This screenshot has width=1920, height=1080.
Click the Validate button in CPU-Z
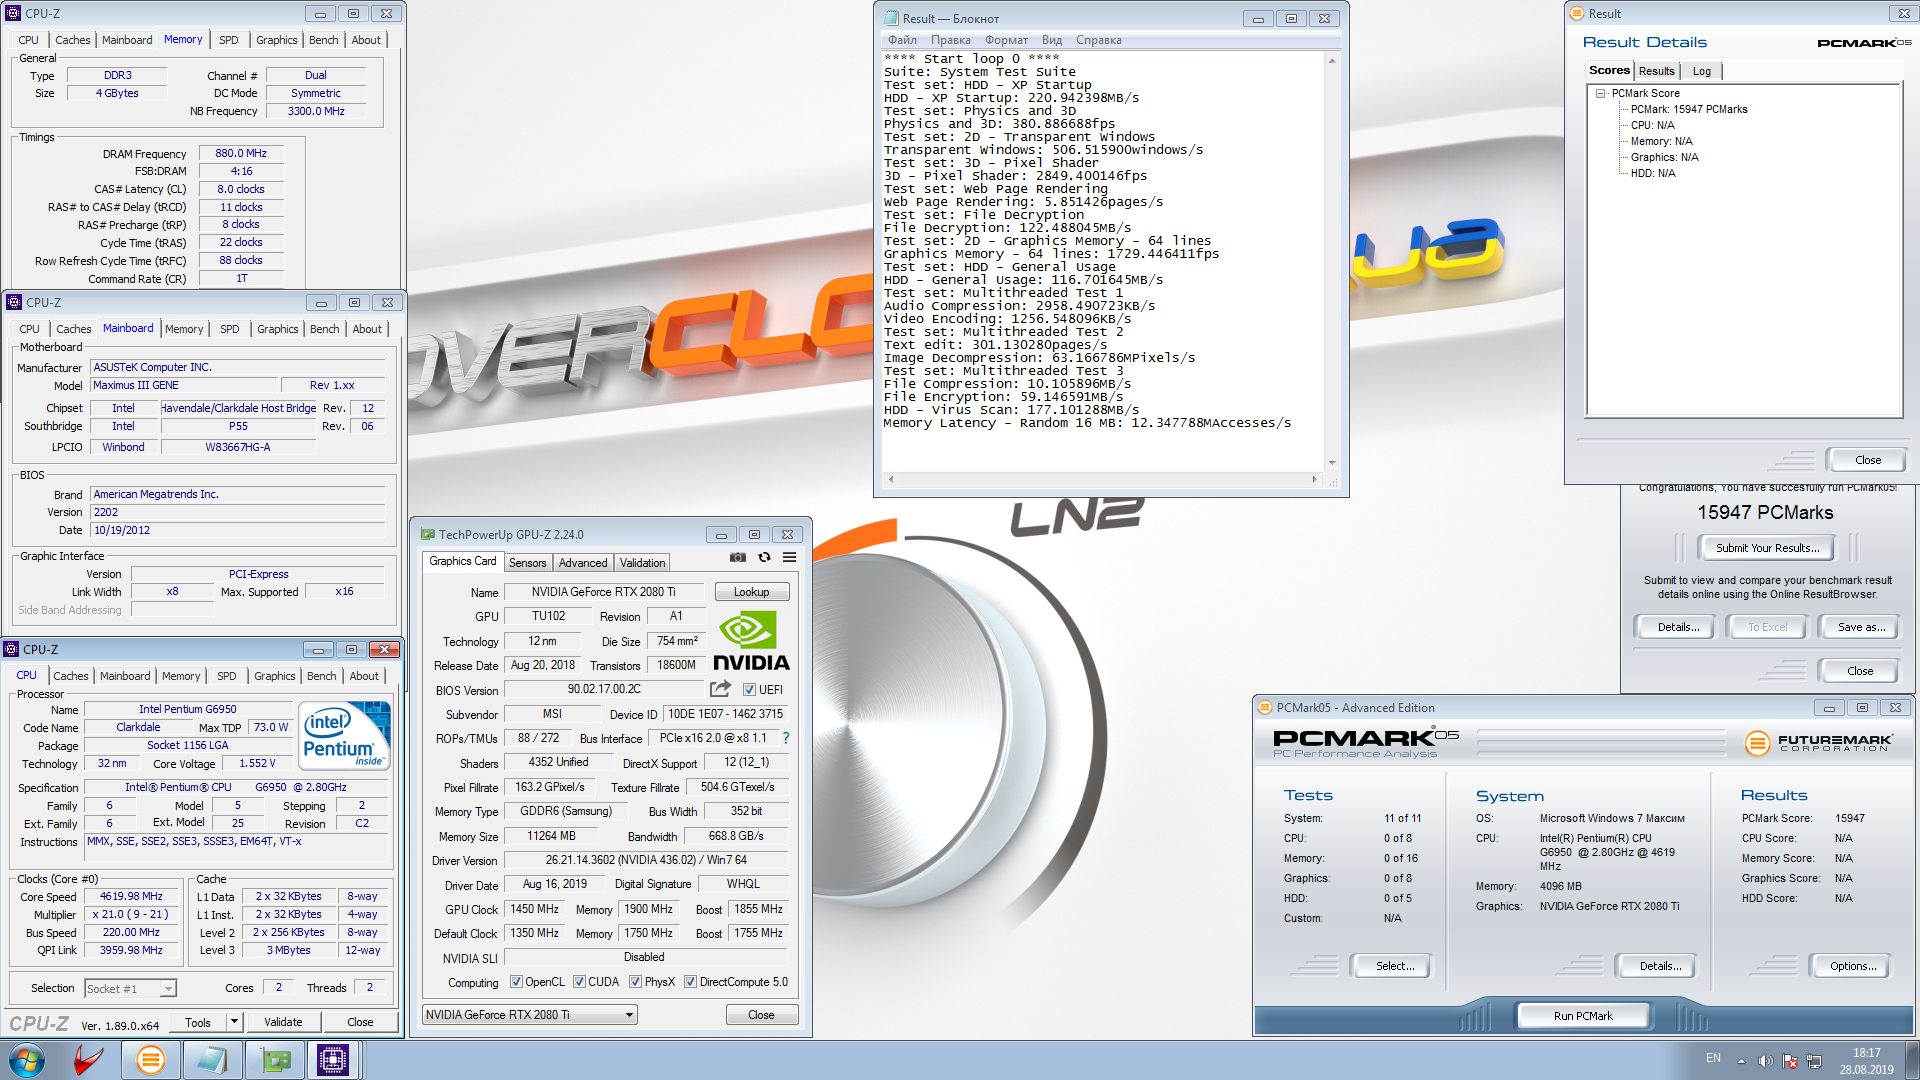click(x=283, y=1022)
